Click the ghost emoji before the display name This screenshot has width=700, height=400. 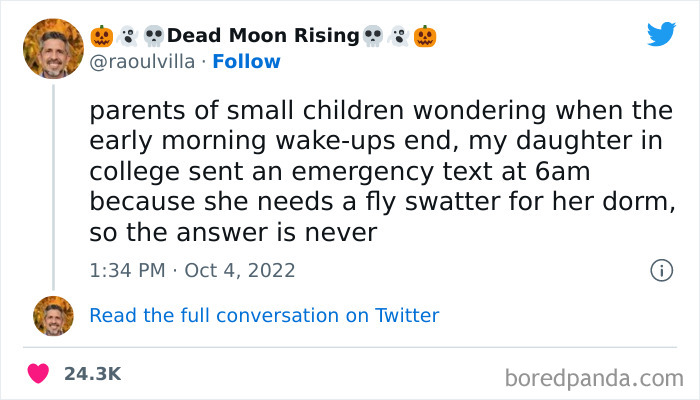pos(128,37)
